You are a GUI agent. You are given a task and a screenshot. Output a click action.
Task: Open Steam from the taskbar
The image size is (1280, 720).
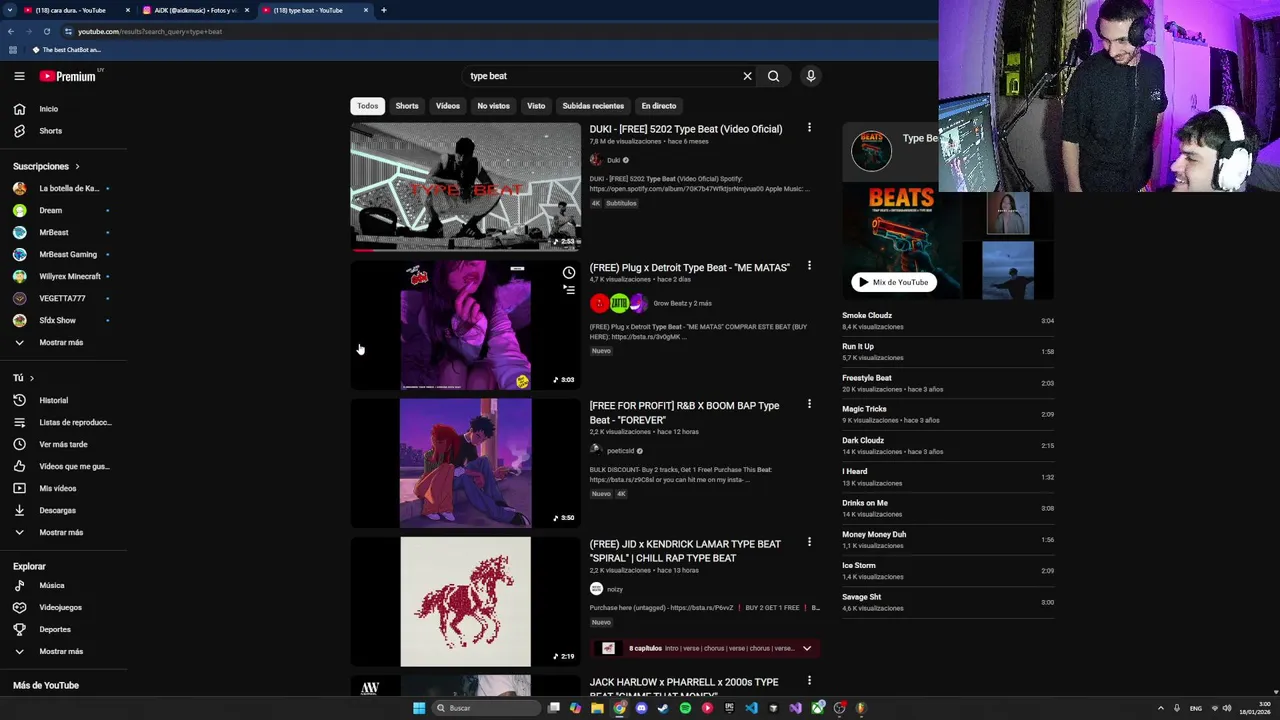(663, 708)
